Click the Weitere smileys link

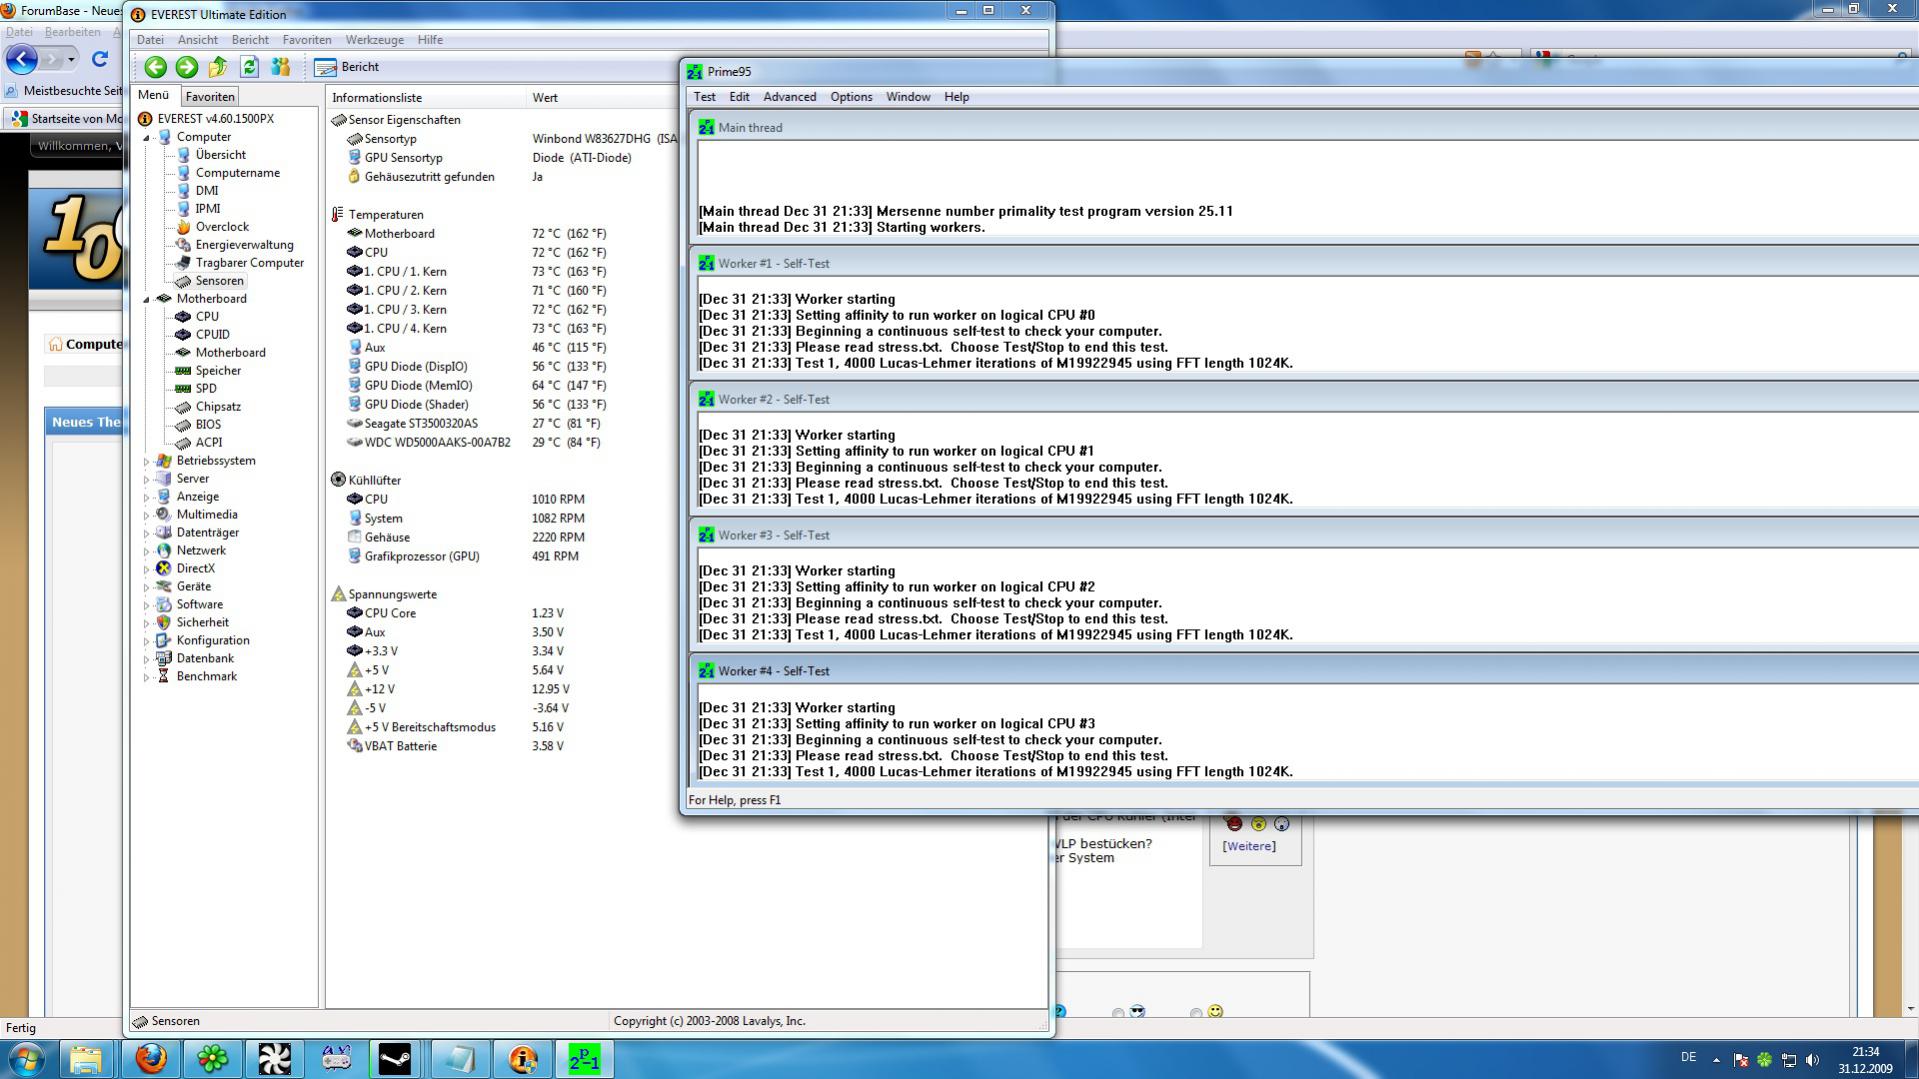[1249, 847]
